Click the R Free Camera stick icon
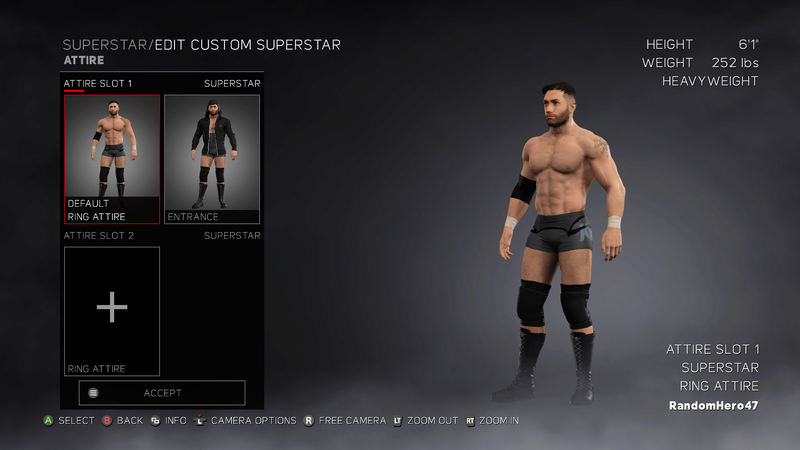The height and width of the screenshot is (450, 800). 309,420
